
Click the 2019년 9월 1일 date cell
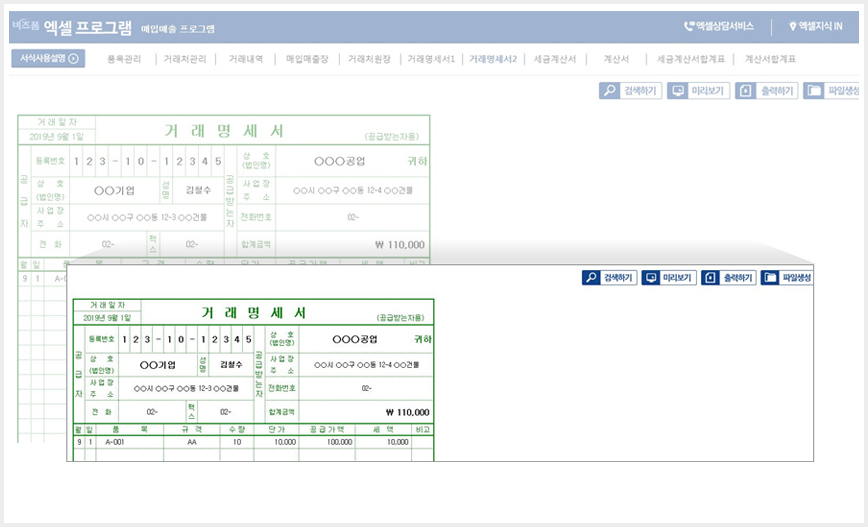tap(107, 318)
